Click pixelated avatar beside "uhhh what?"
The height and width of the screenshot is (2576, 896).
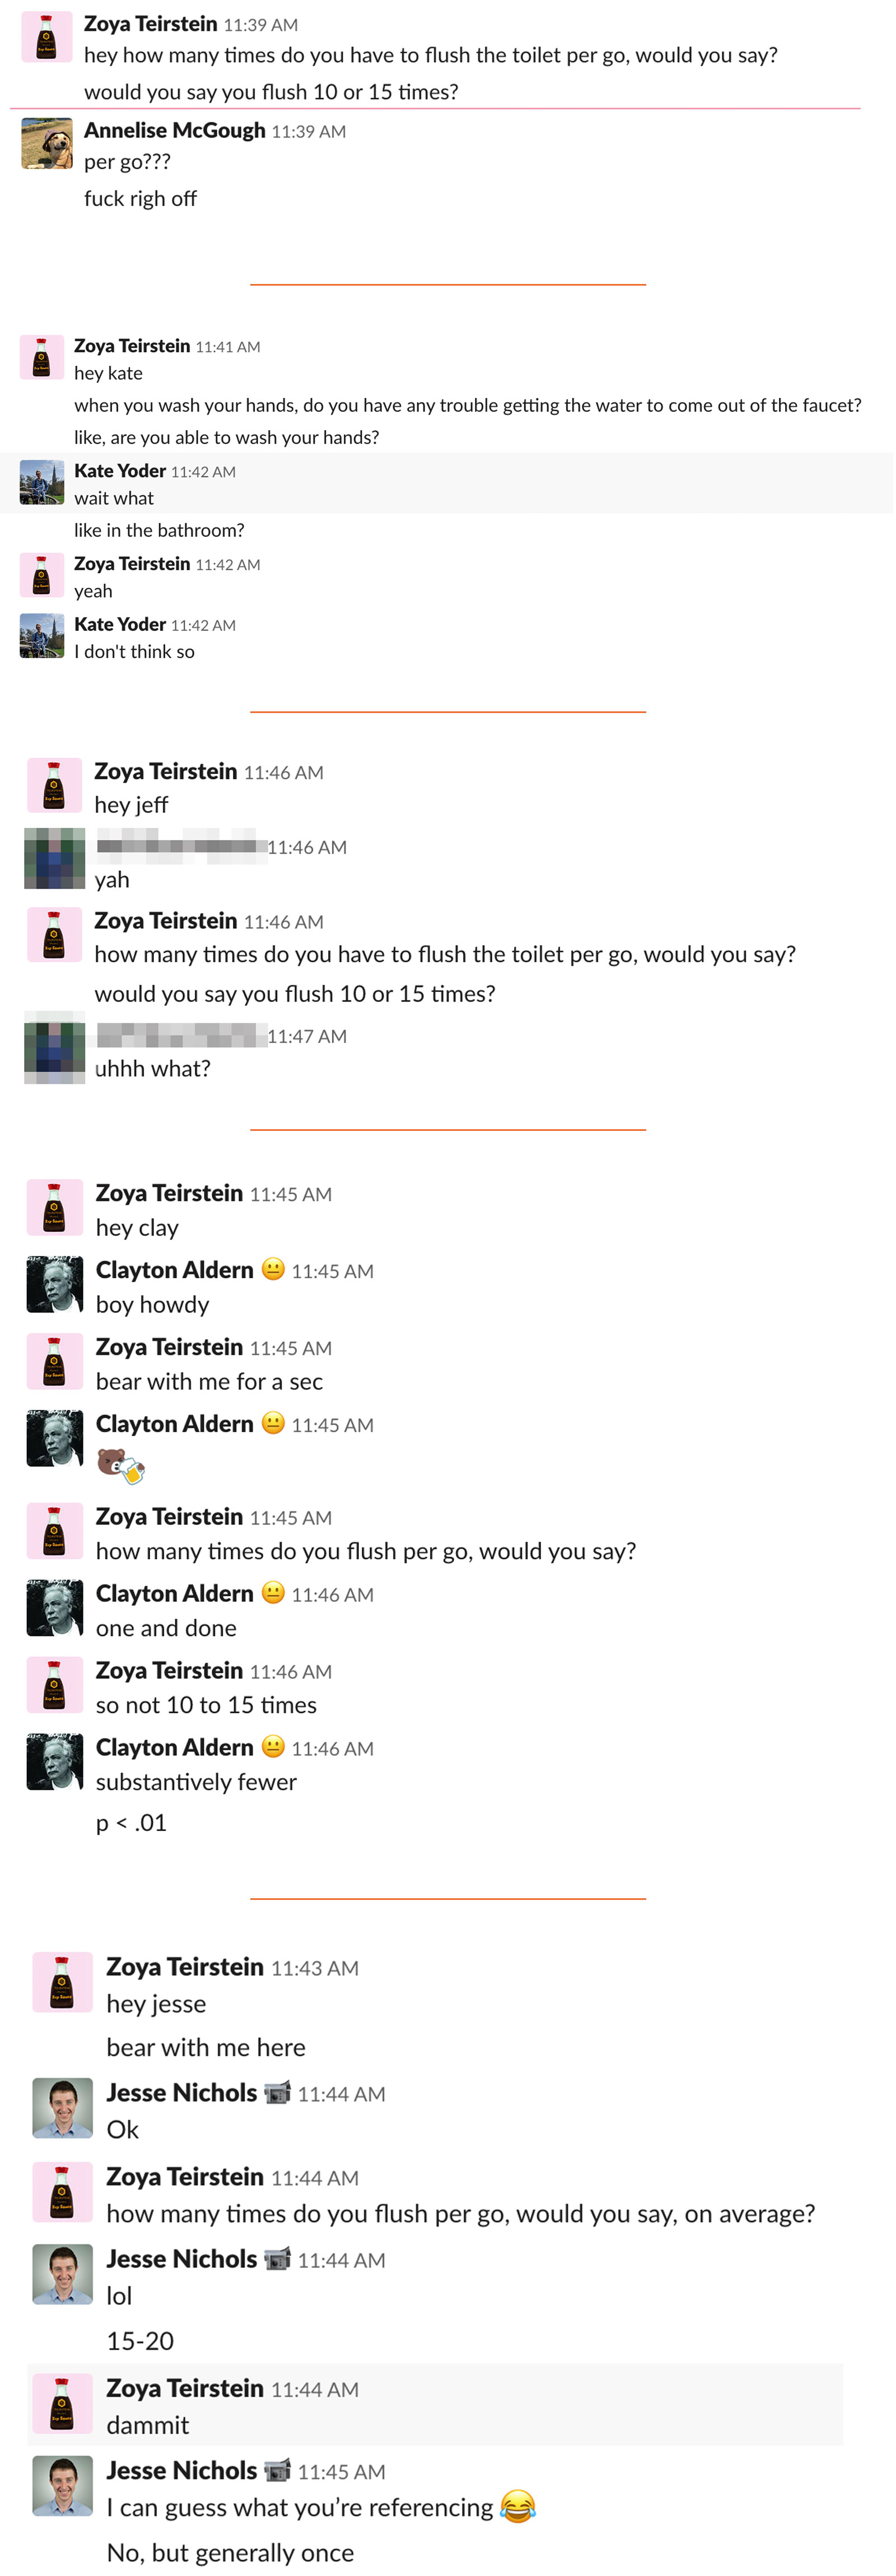pyautogui.click(x=54, y=1047)
